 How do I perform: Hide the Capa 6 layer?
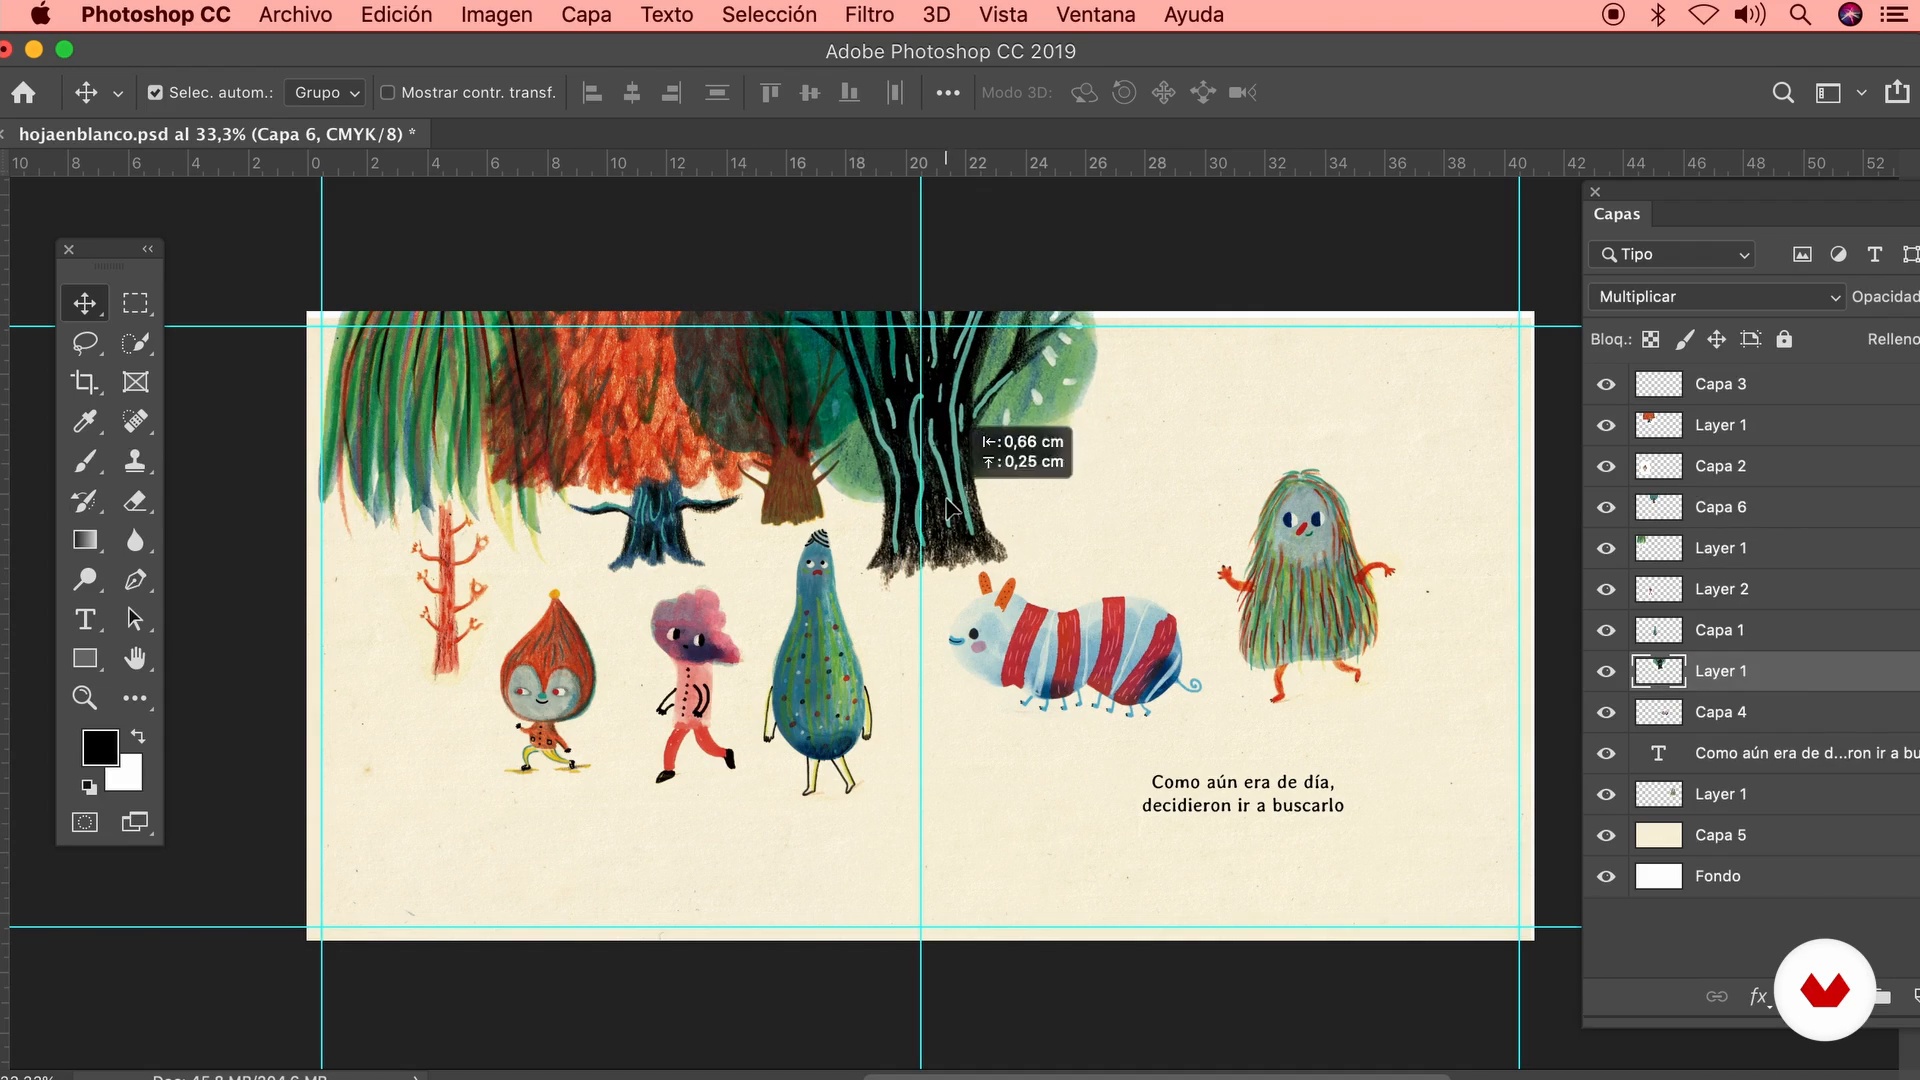(1606, 507)
